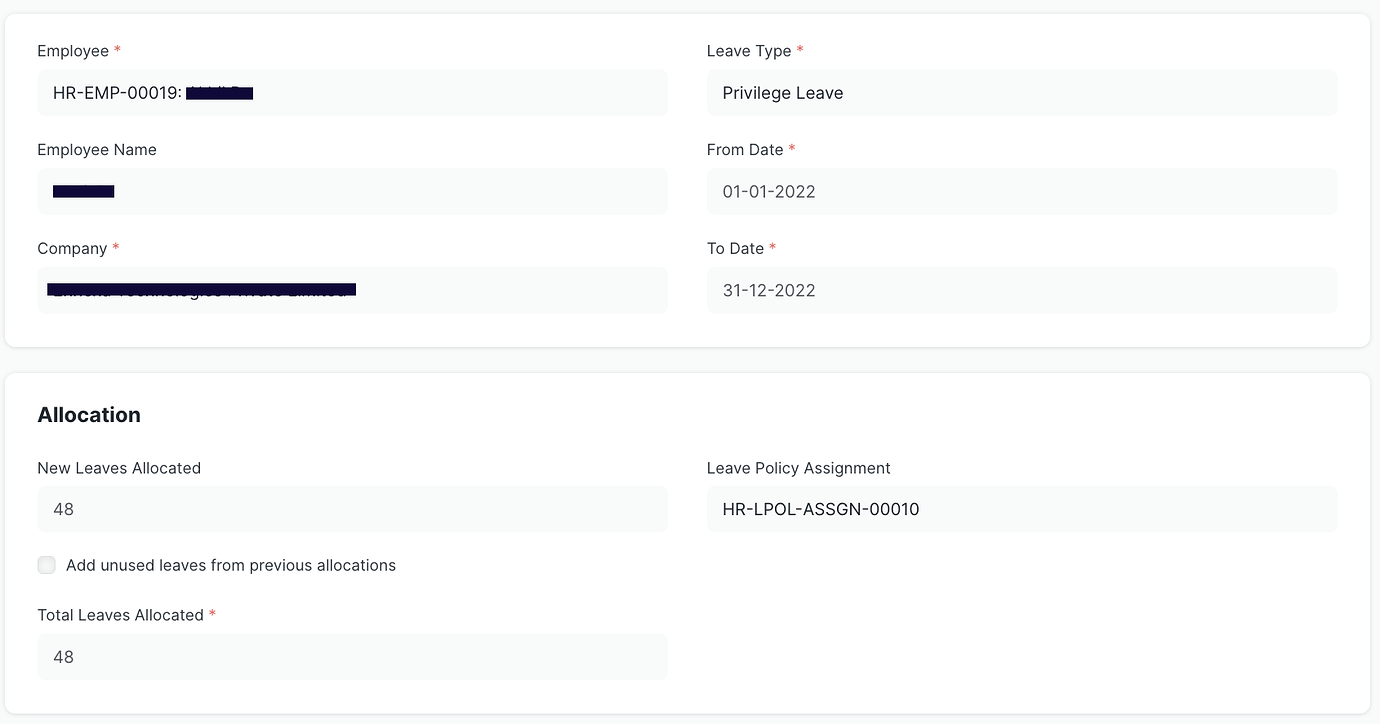Click the Total Leaves Allocated field
1380x724 pixels.
coord(352,656)
